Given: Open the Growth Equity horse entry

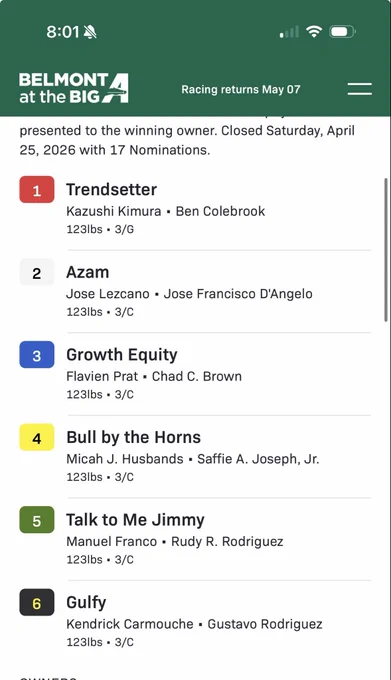Looking at the screenshot, I should [x=195, y=374].
